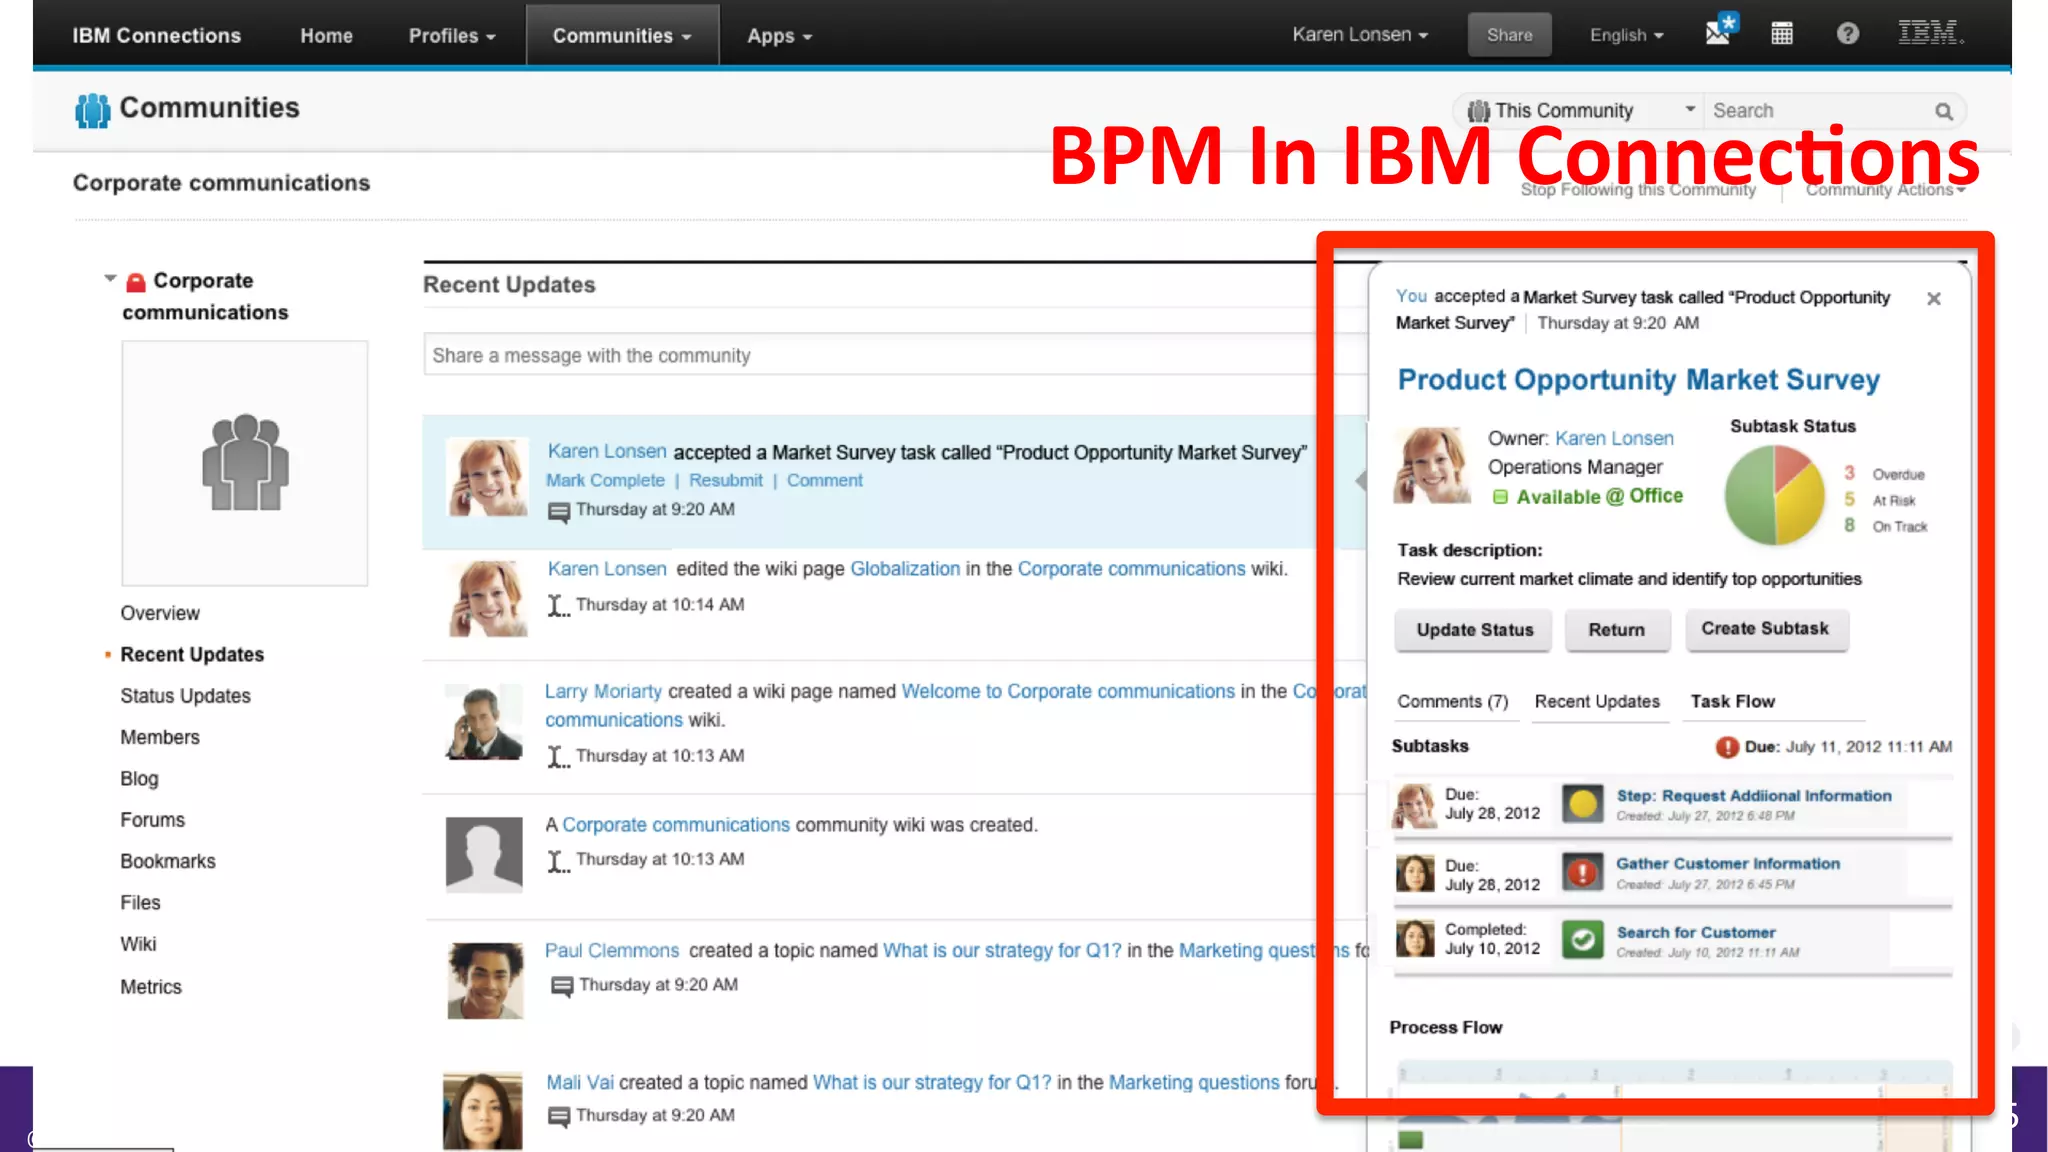Click the Comment link under Karen's update
This screenshot has width=2048, height=1152.
824,481
